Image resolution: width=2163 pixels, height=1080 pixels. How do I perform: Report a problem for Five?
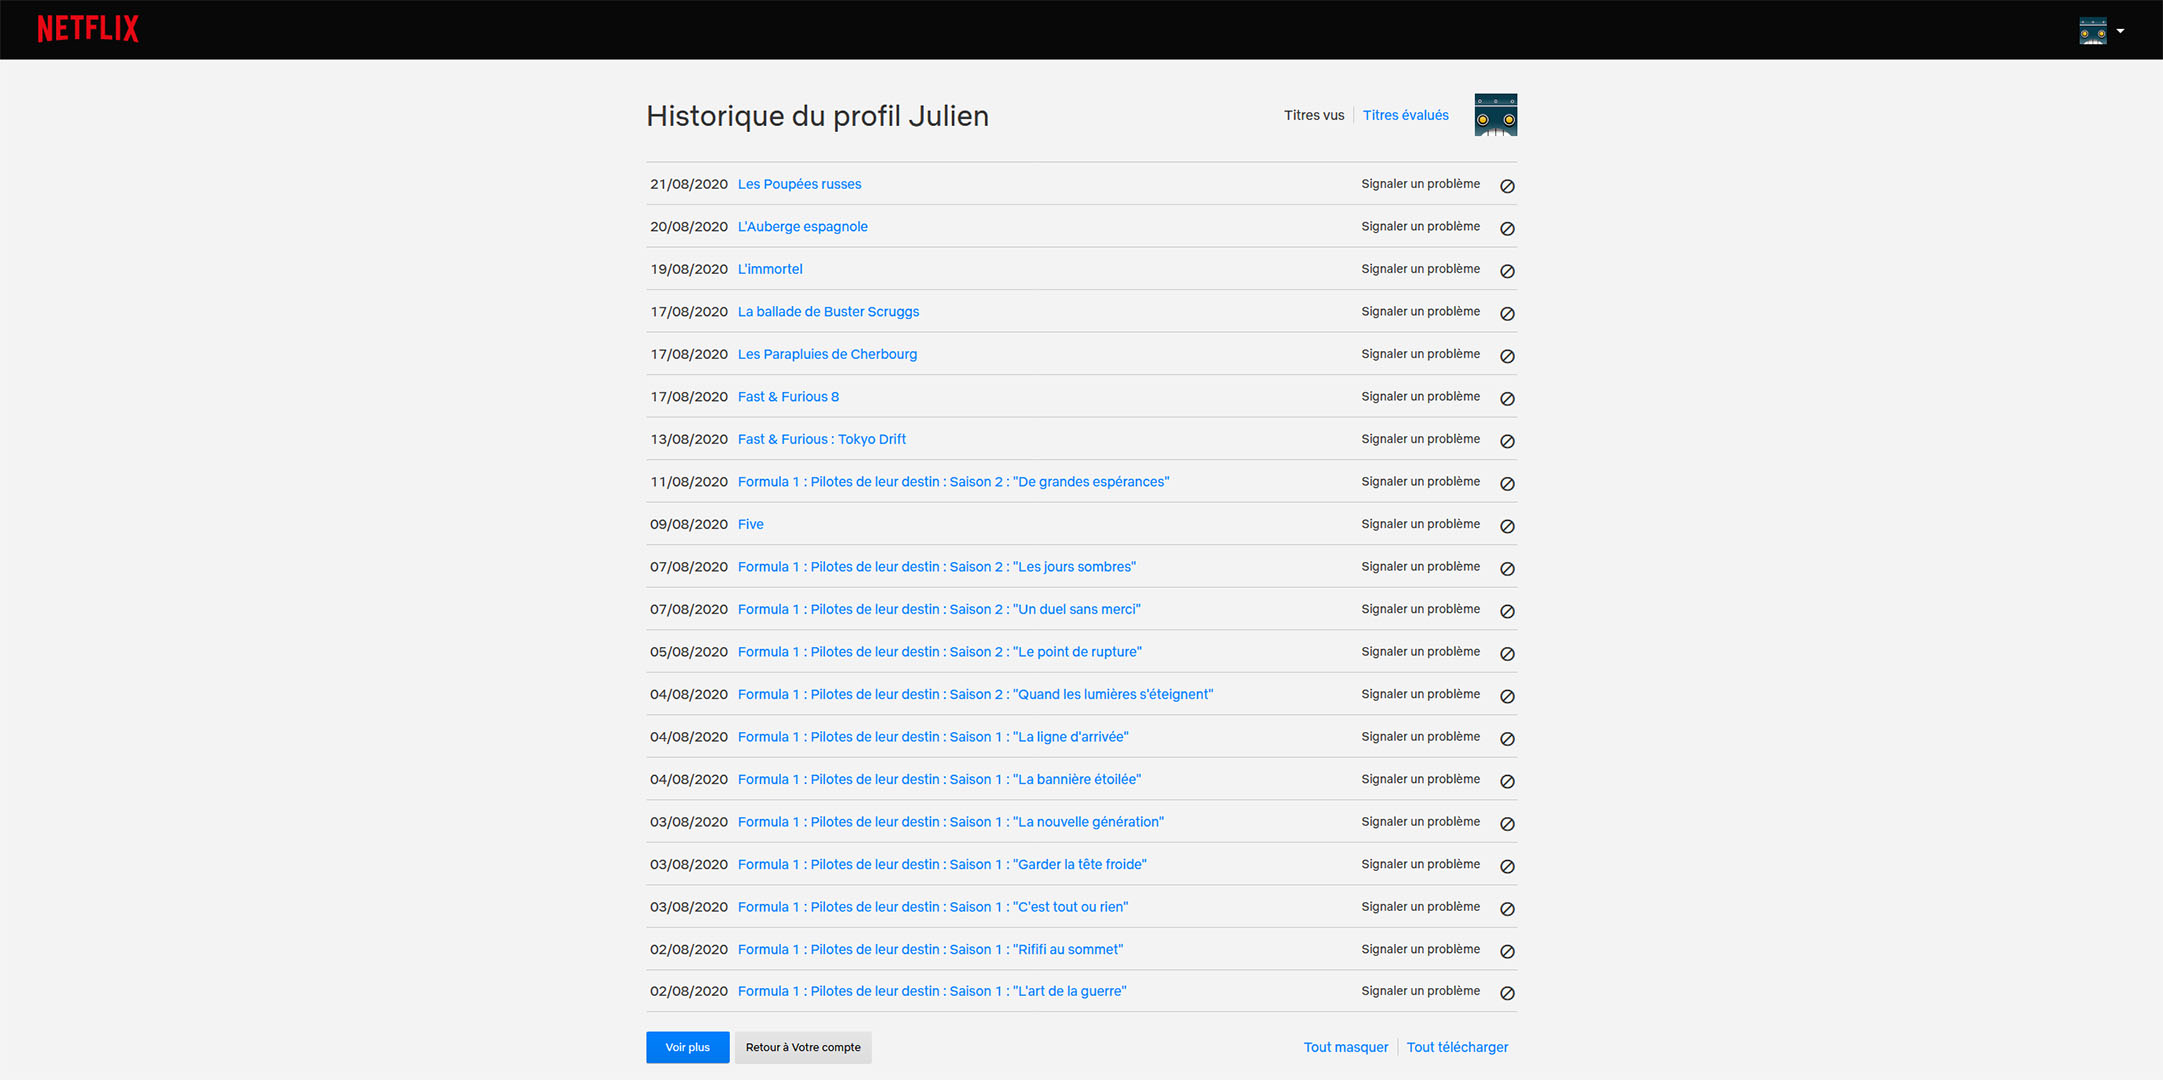[1420, 524]
